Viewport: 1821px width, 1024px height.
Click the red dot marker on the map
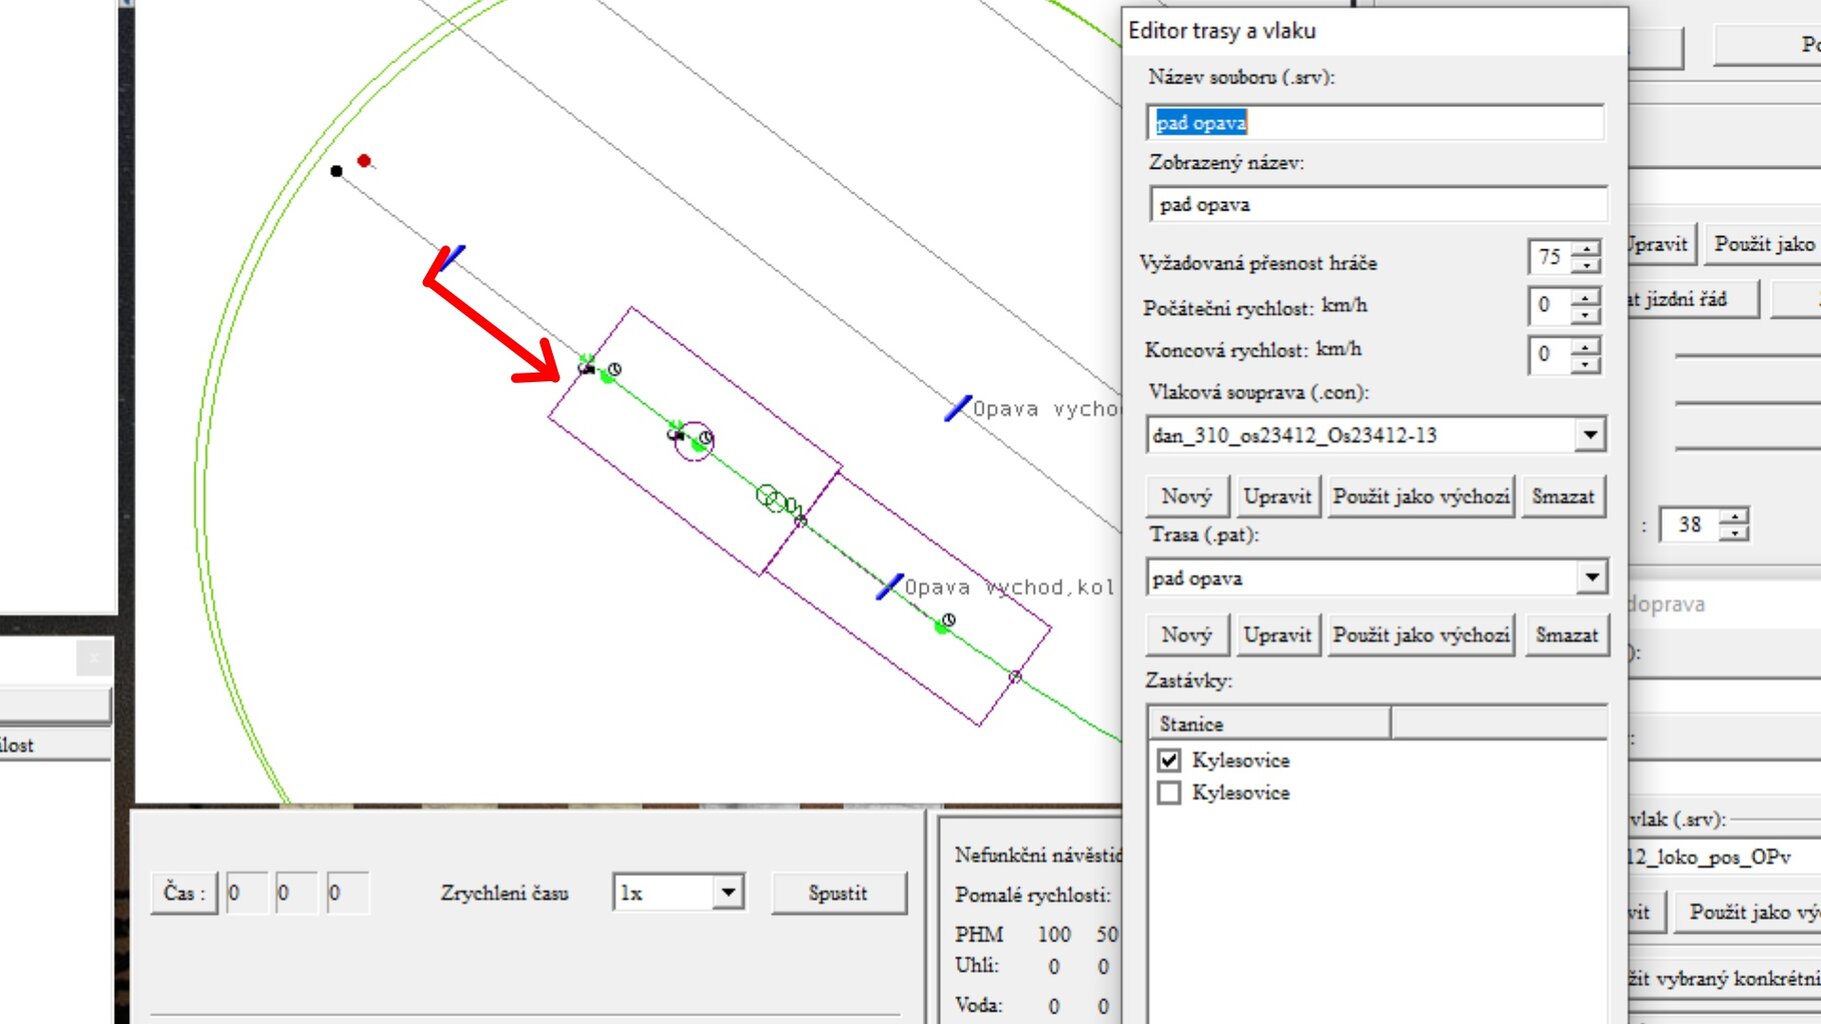(364, 160)
